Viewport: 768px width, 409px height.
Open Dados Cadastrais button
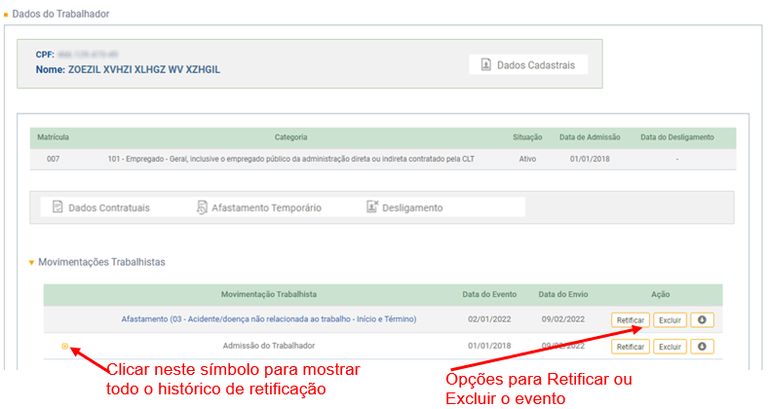[528, 65]
